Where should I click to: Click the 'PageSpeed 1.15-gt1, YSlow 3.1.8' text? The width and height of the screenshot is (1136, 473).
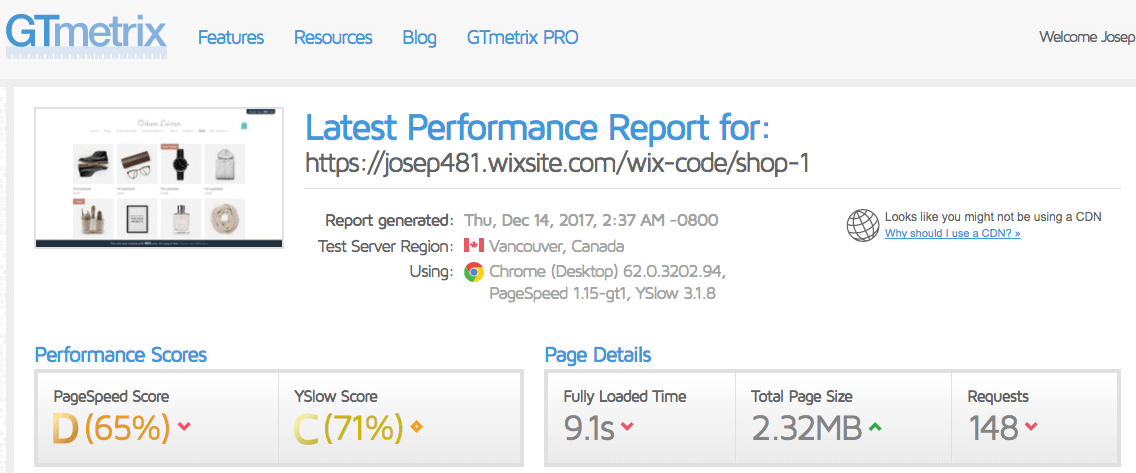(x=603, y=294)
